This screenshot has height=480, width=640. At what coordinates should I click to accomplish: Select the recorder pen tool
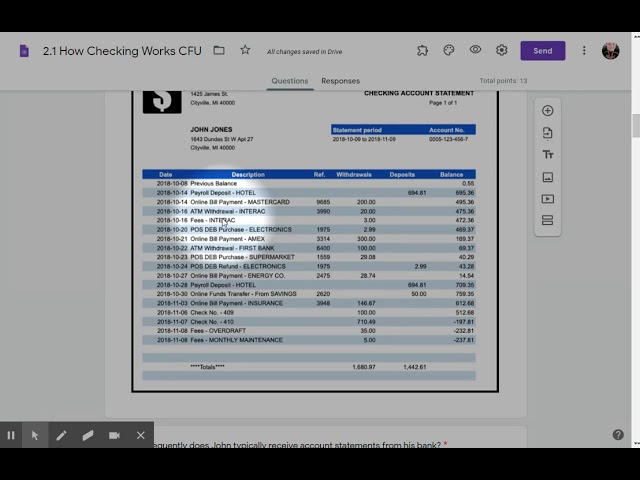(61, 435)
